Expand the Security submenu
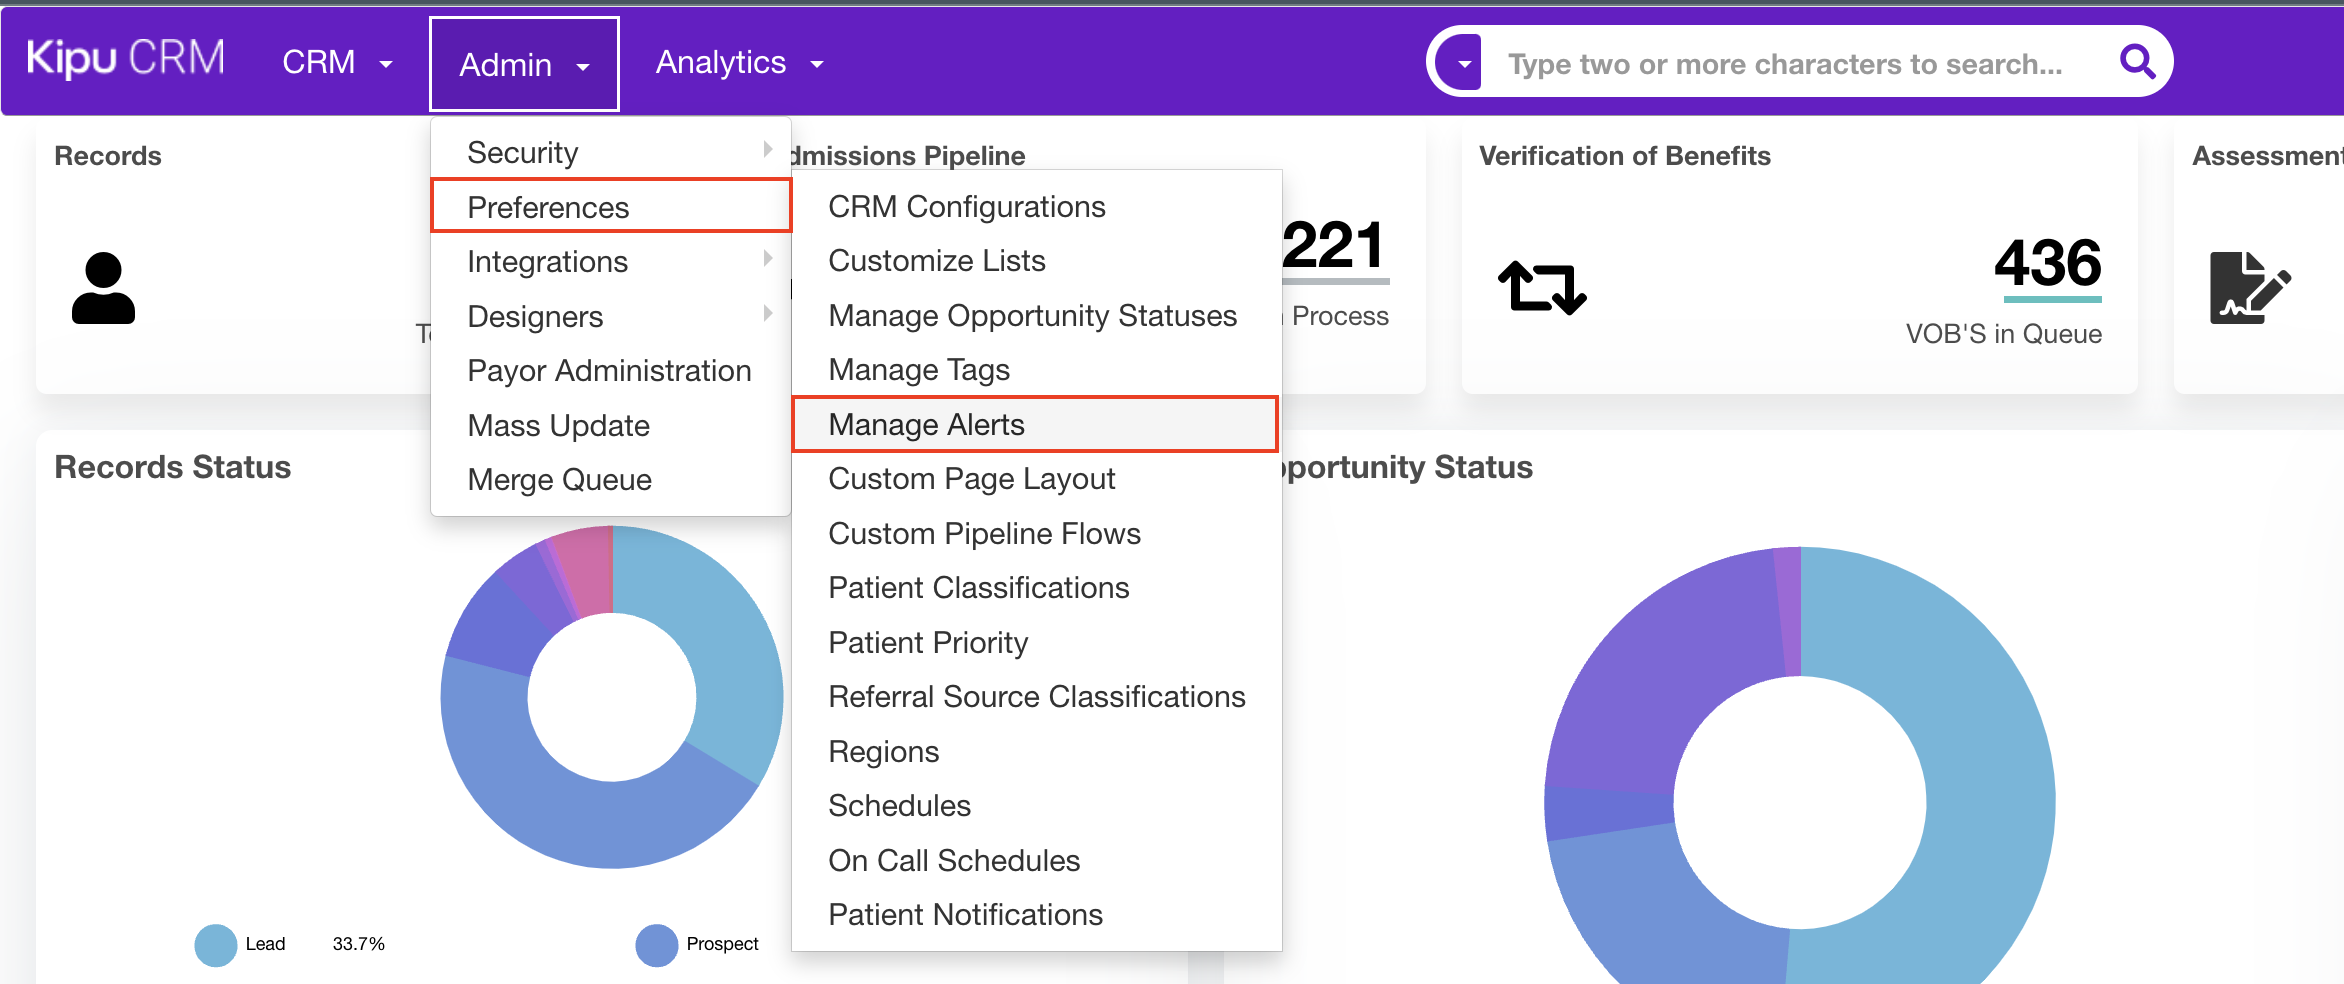 pos(611,152)
